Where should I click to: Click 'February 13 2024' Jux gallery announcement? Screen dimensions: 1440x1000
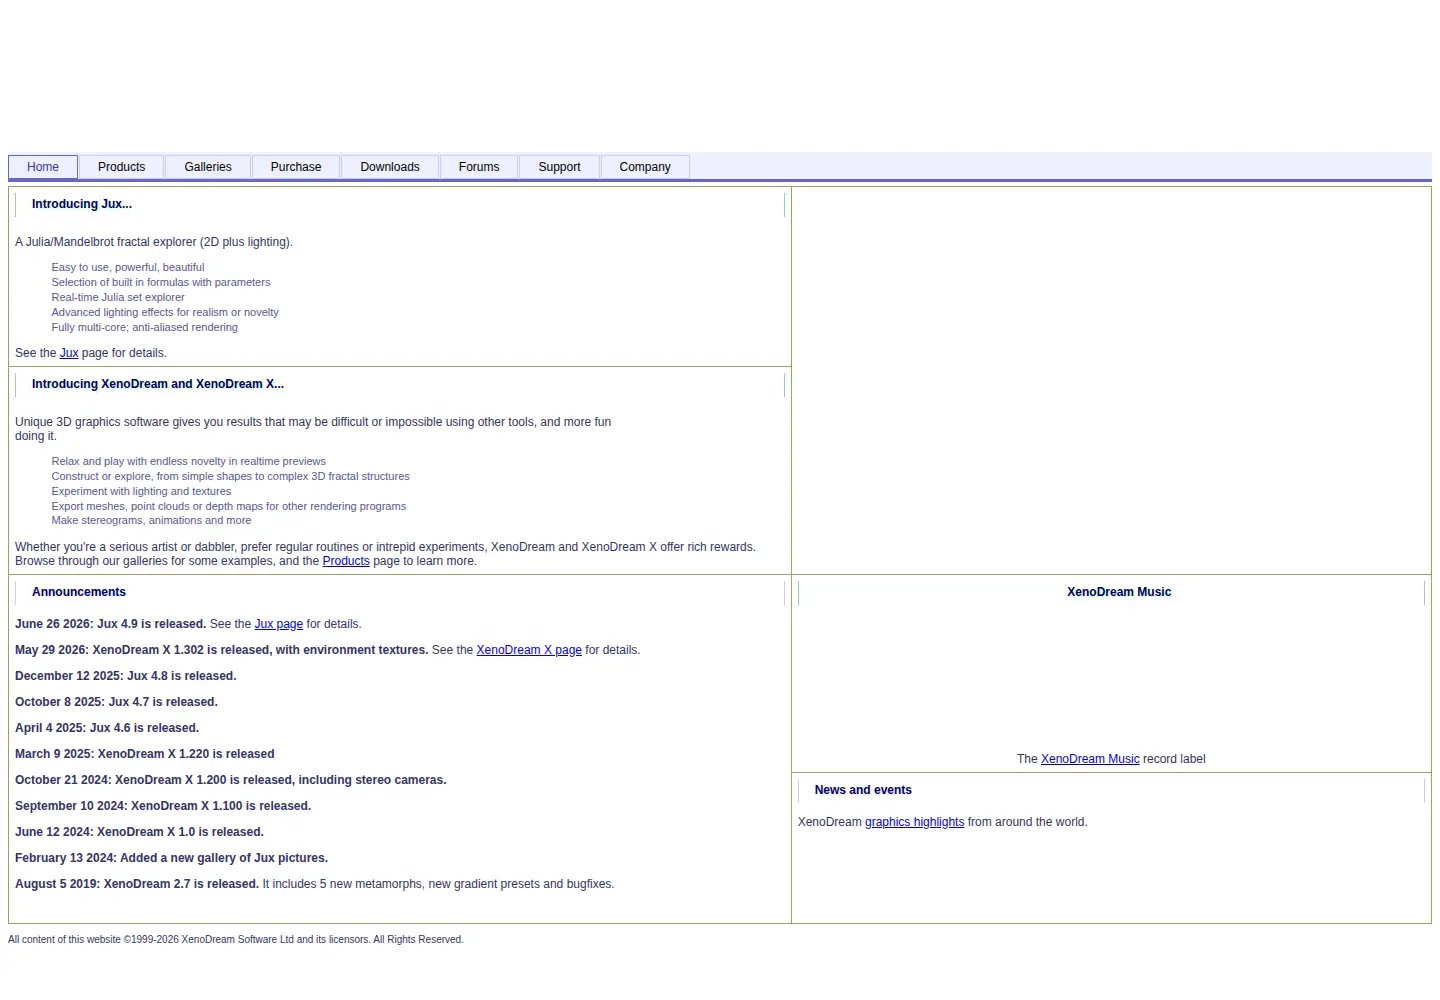click(x=171, y=858)
